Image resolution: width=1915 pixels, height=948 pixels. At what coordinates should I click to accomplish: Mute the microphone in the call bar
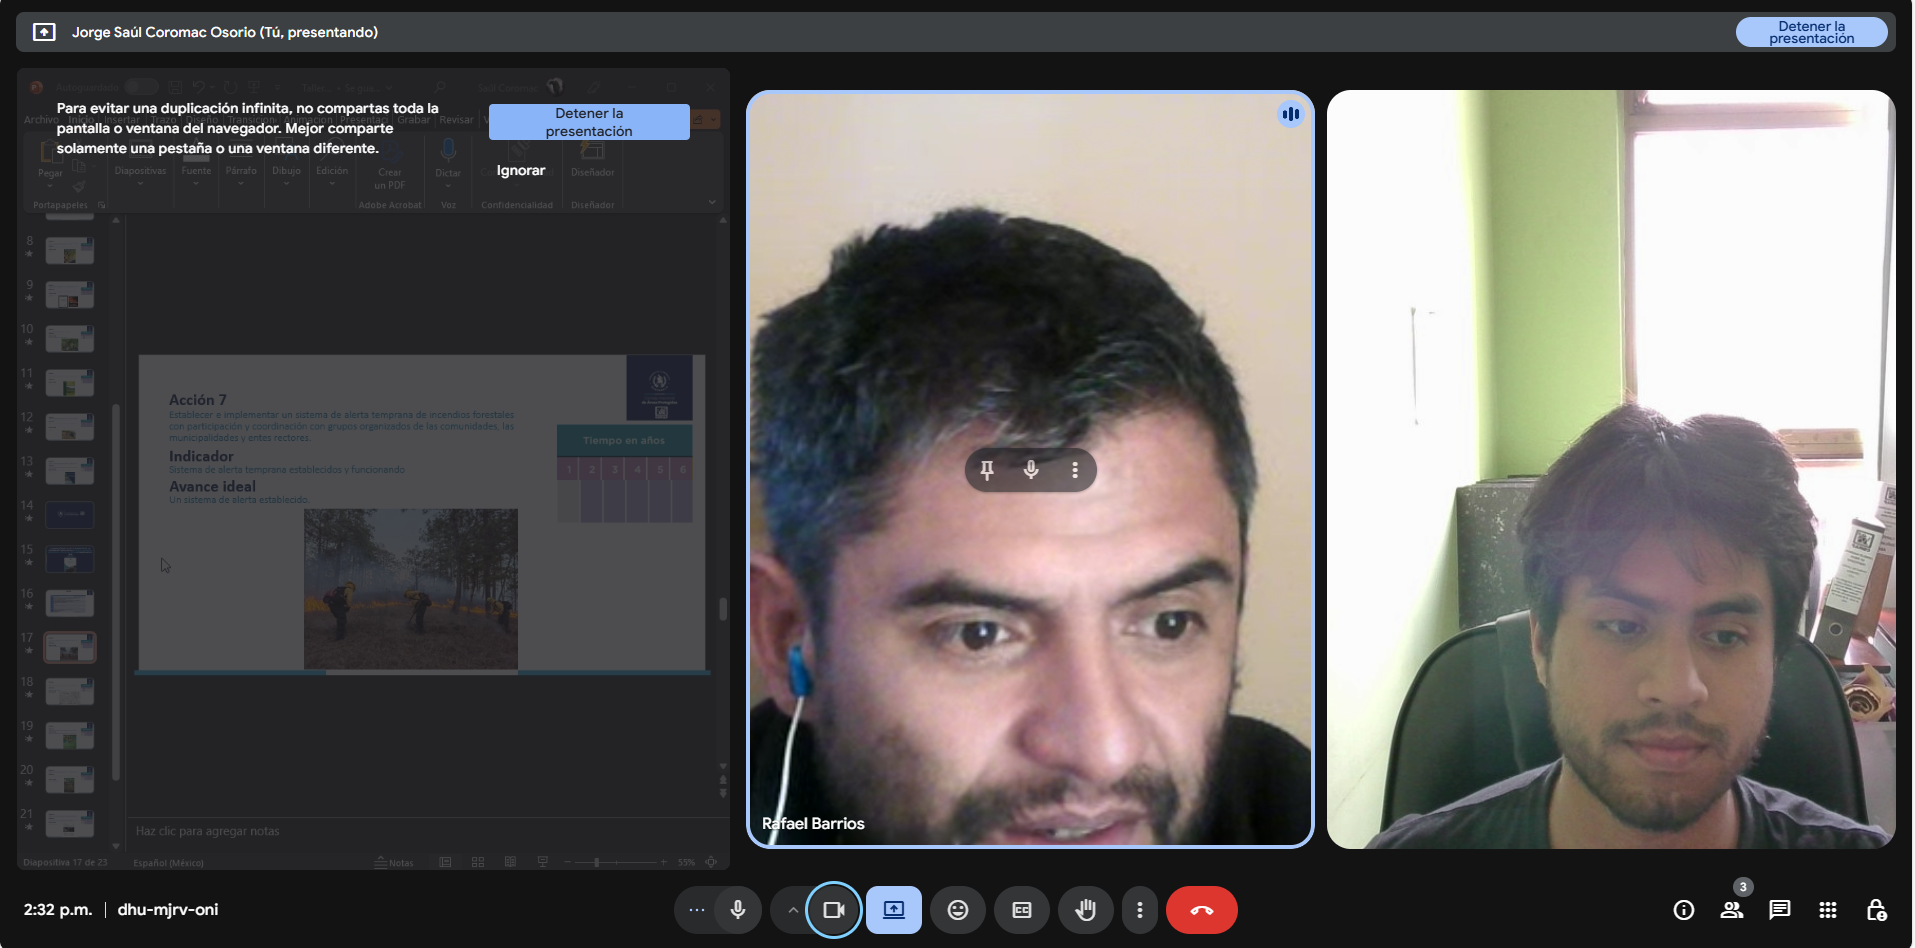[738, 910]
